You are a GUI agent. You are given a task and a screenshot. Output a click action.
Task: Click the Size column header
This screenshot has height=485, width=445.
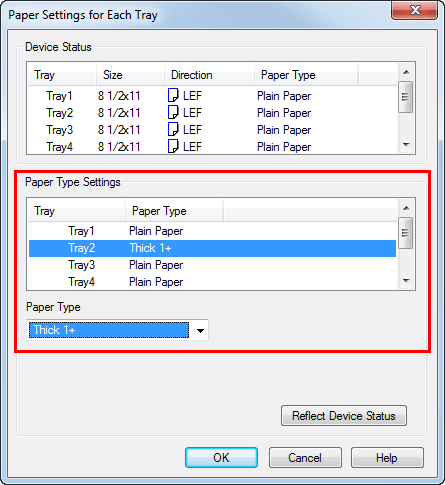click(130, 75)
